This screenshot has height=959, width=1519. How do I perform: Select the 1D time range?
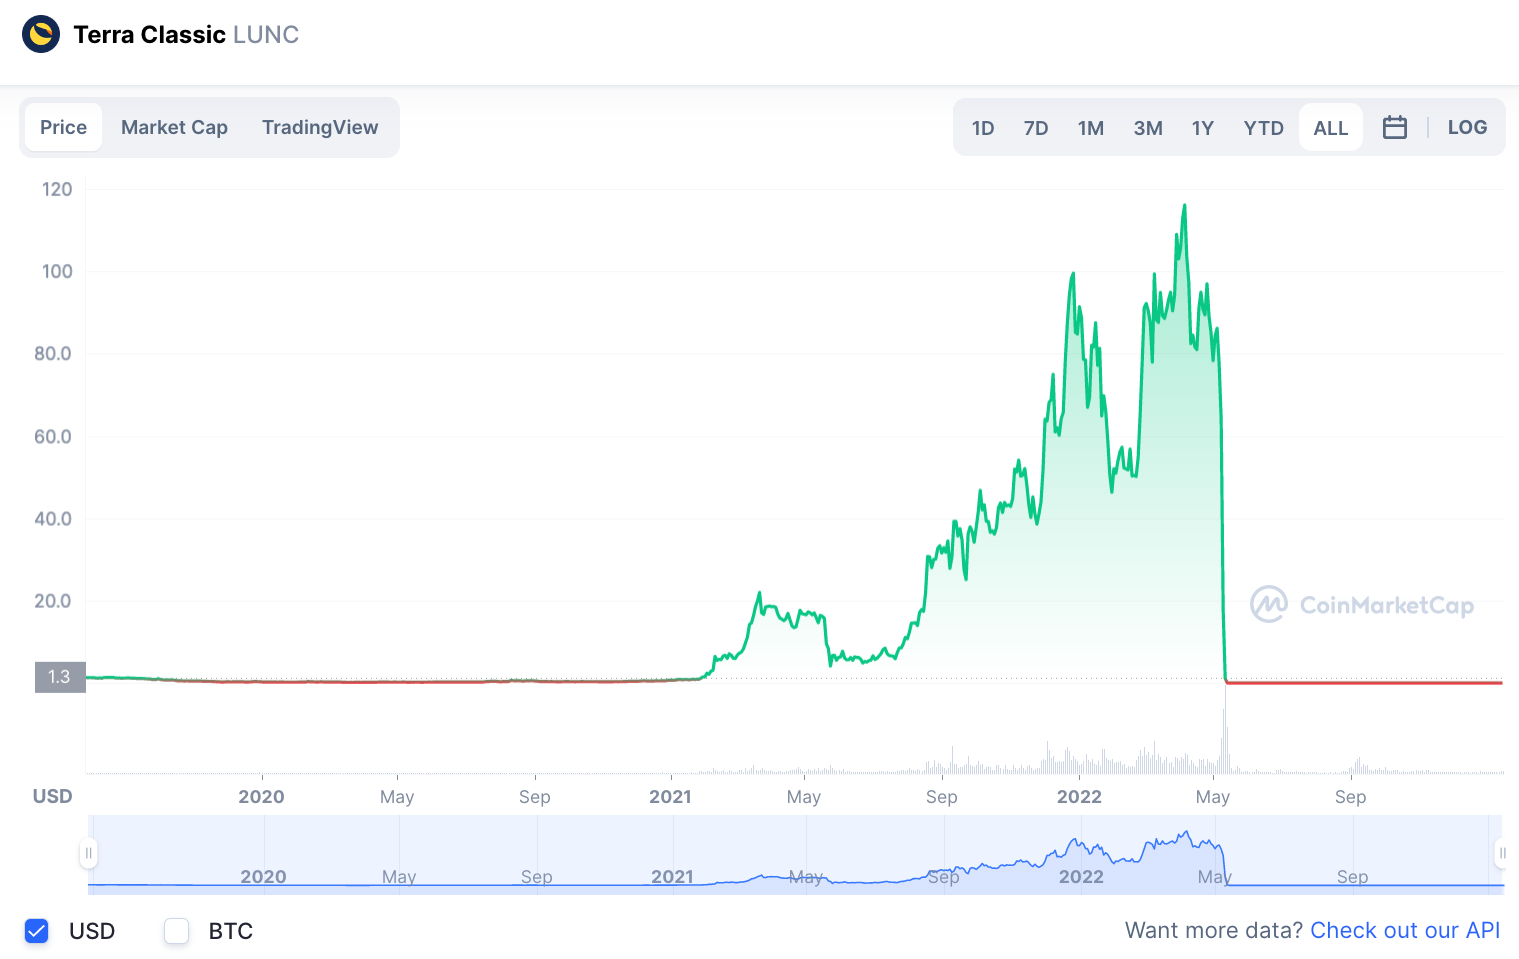point(983,128)
